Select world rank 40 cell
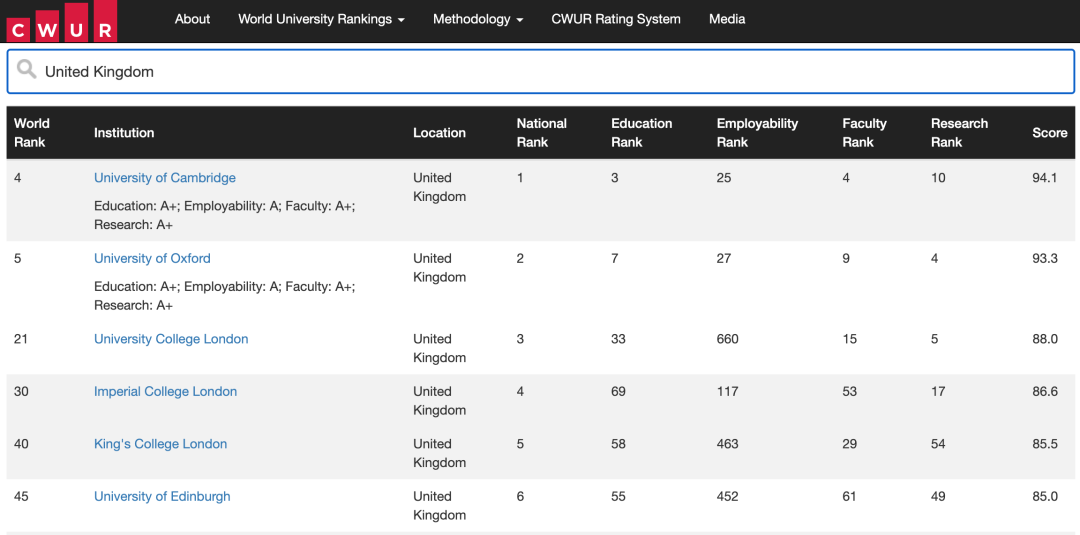Screen dimensions: 1080x535 click(21, 443)
